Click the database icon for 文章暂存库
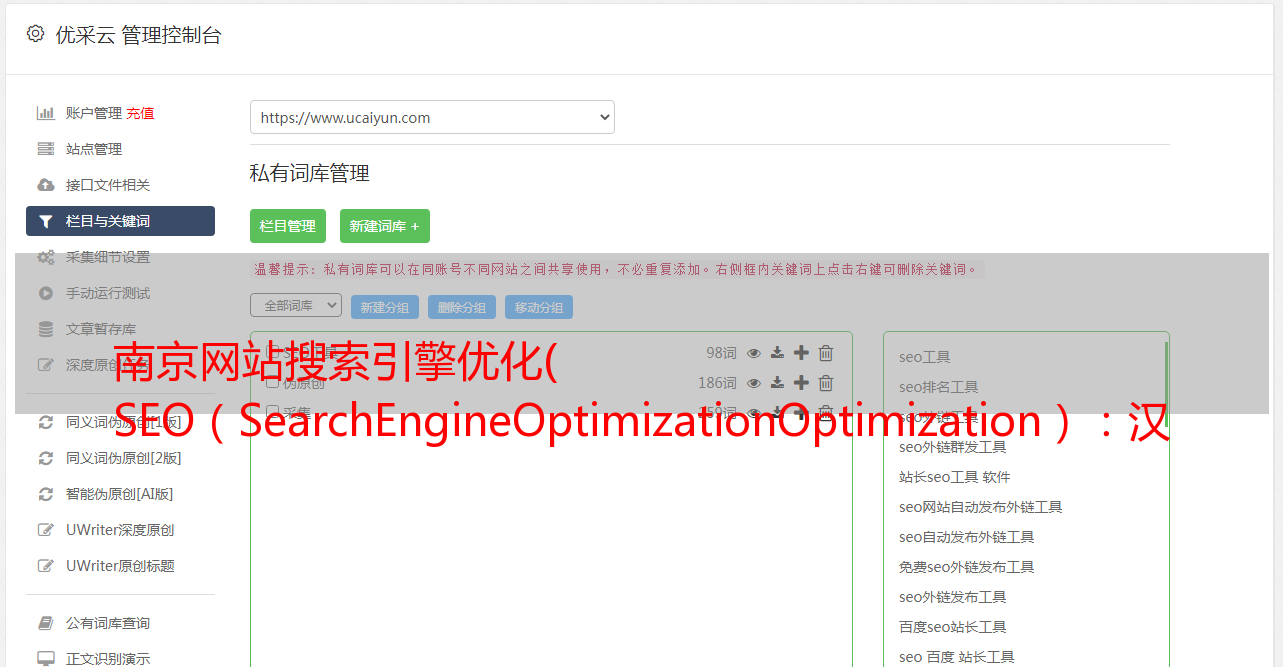Image resolution: width=1283 pixels, height=667 pixels. pyautogui.click(x=46, y=329)
